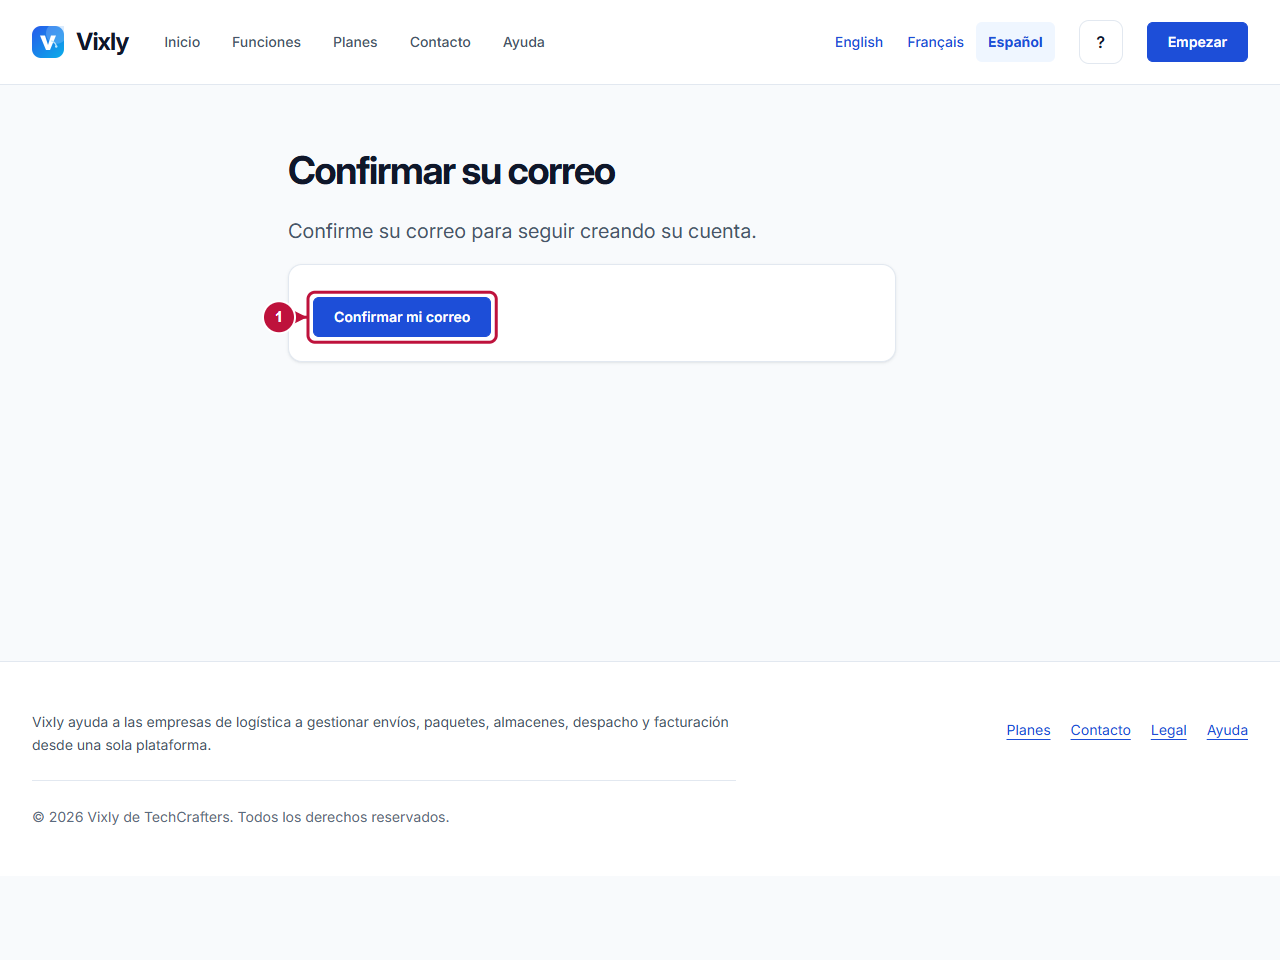The height and width of the screenshot is (960, 1280).
Task: Go to Inicio in the top navigation
Action: (x=182, y=42)
